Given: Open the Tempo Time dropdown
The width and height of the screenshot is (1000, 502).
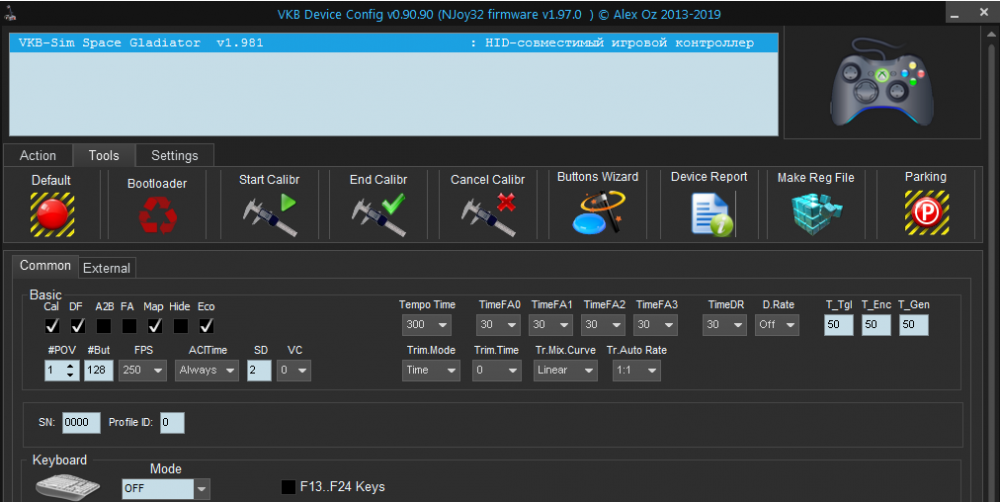Looking at the screenshot, I should click(x=427, y=325).
